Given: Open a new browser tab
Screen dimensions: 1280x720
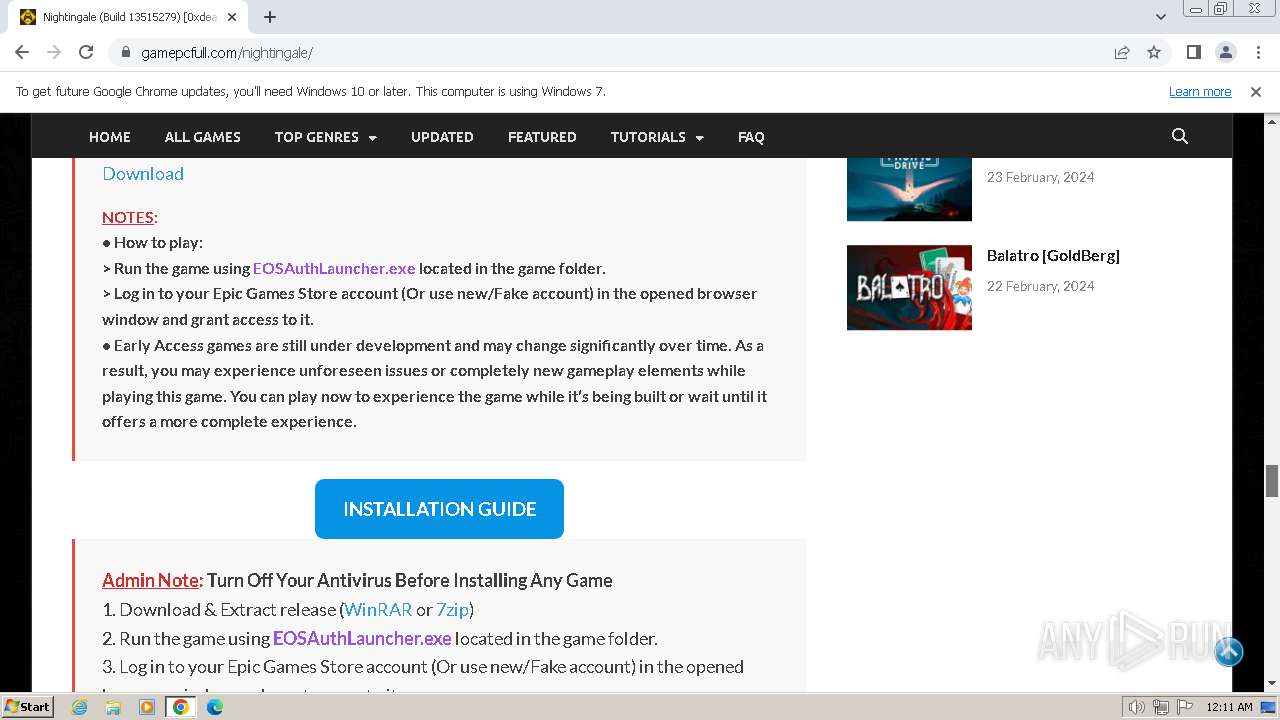Looking at the screenshot, I should [270, 17].
